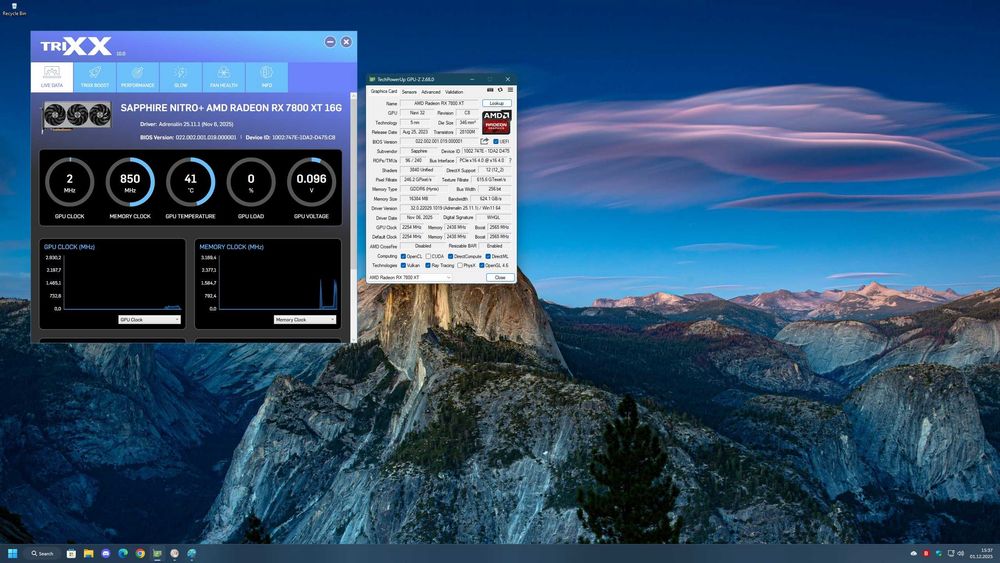This screenshot has height=563, width=1000.
Task: Open File Explorer from taskbar
Action: click(x=89, y=553)
